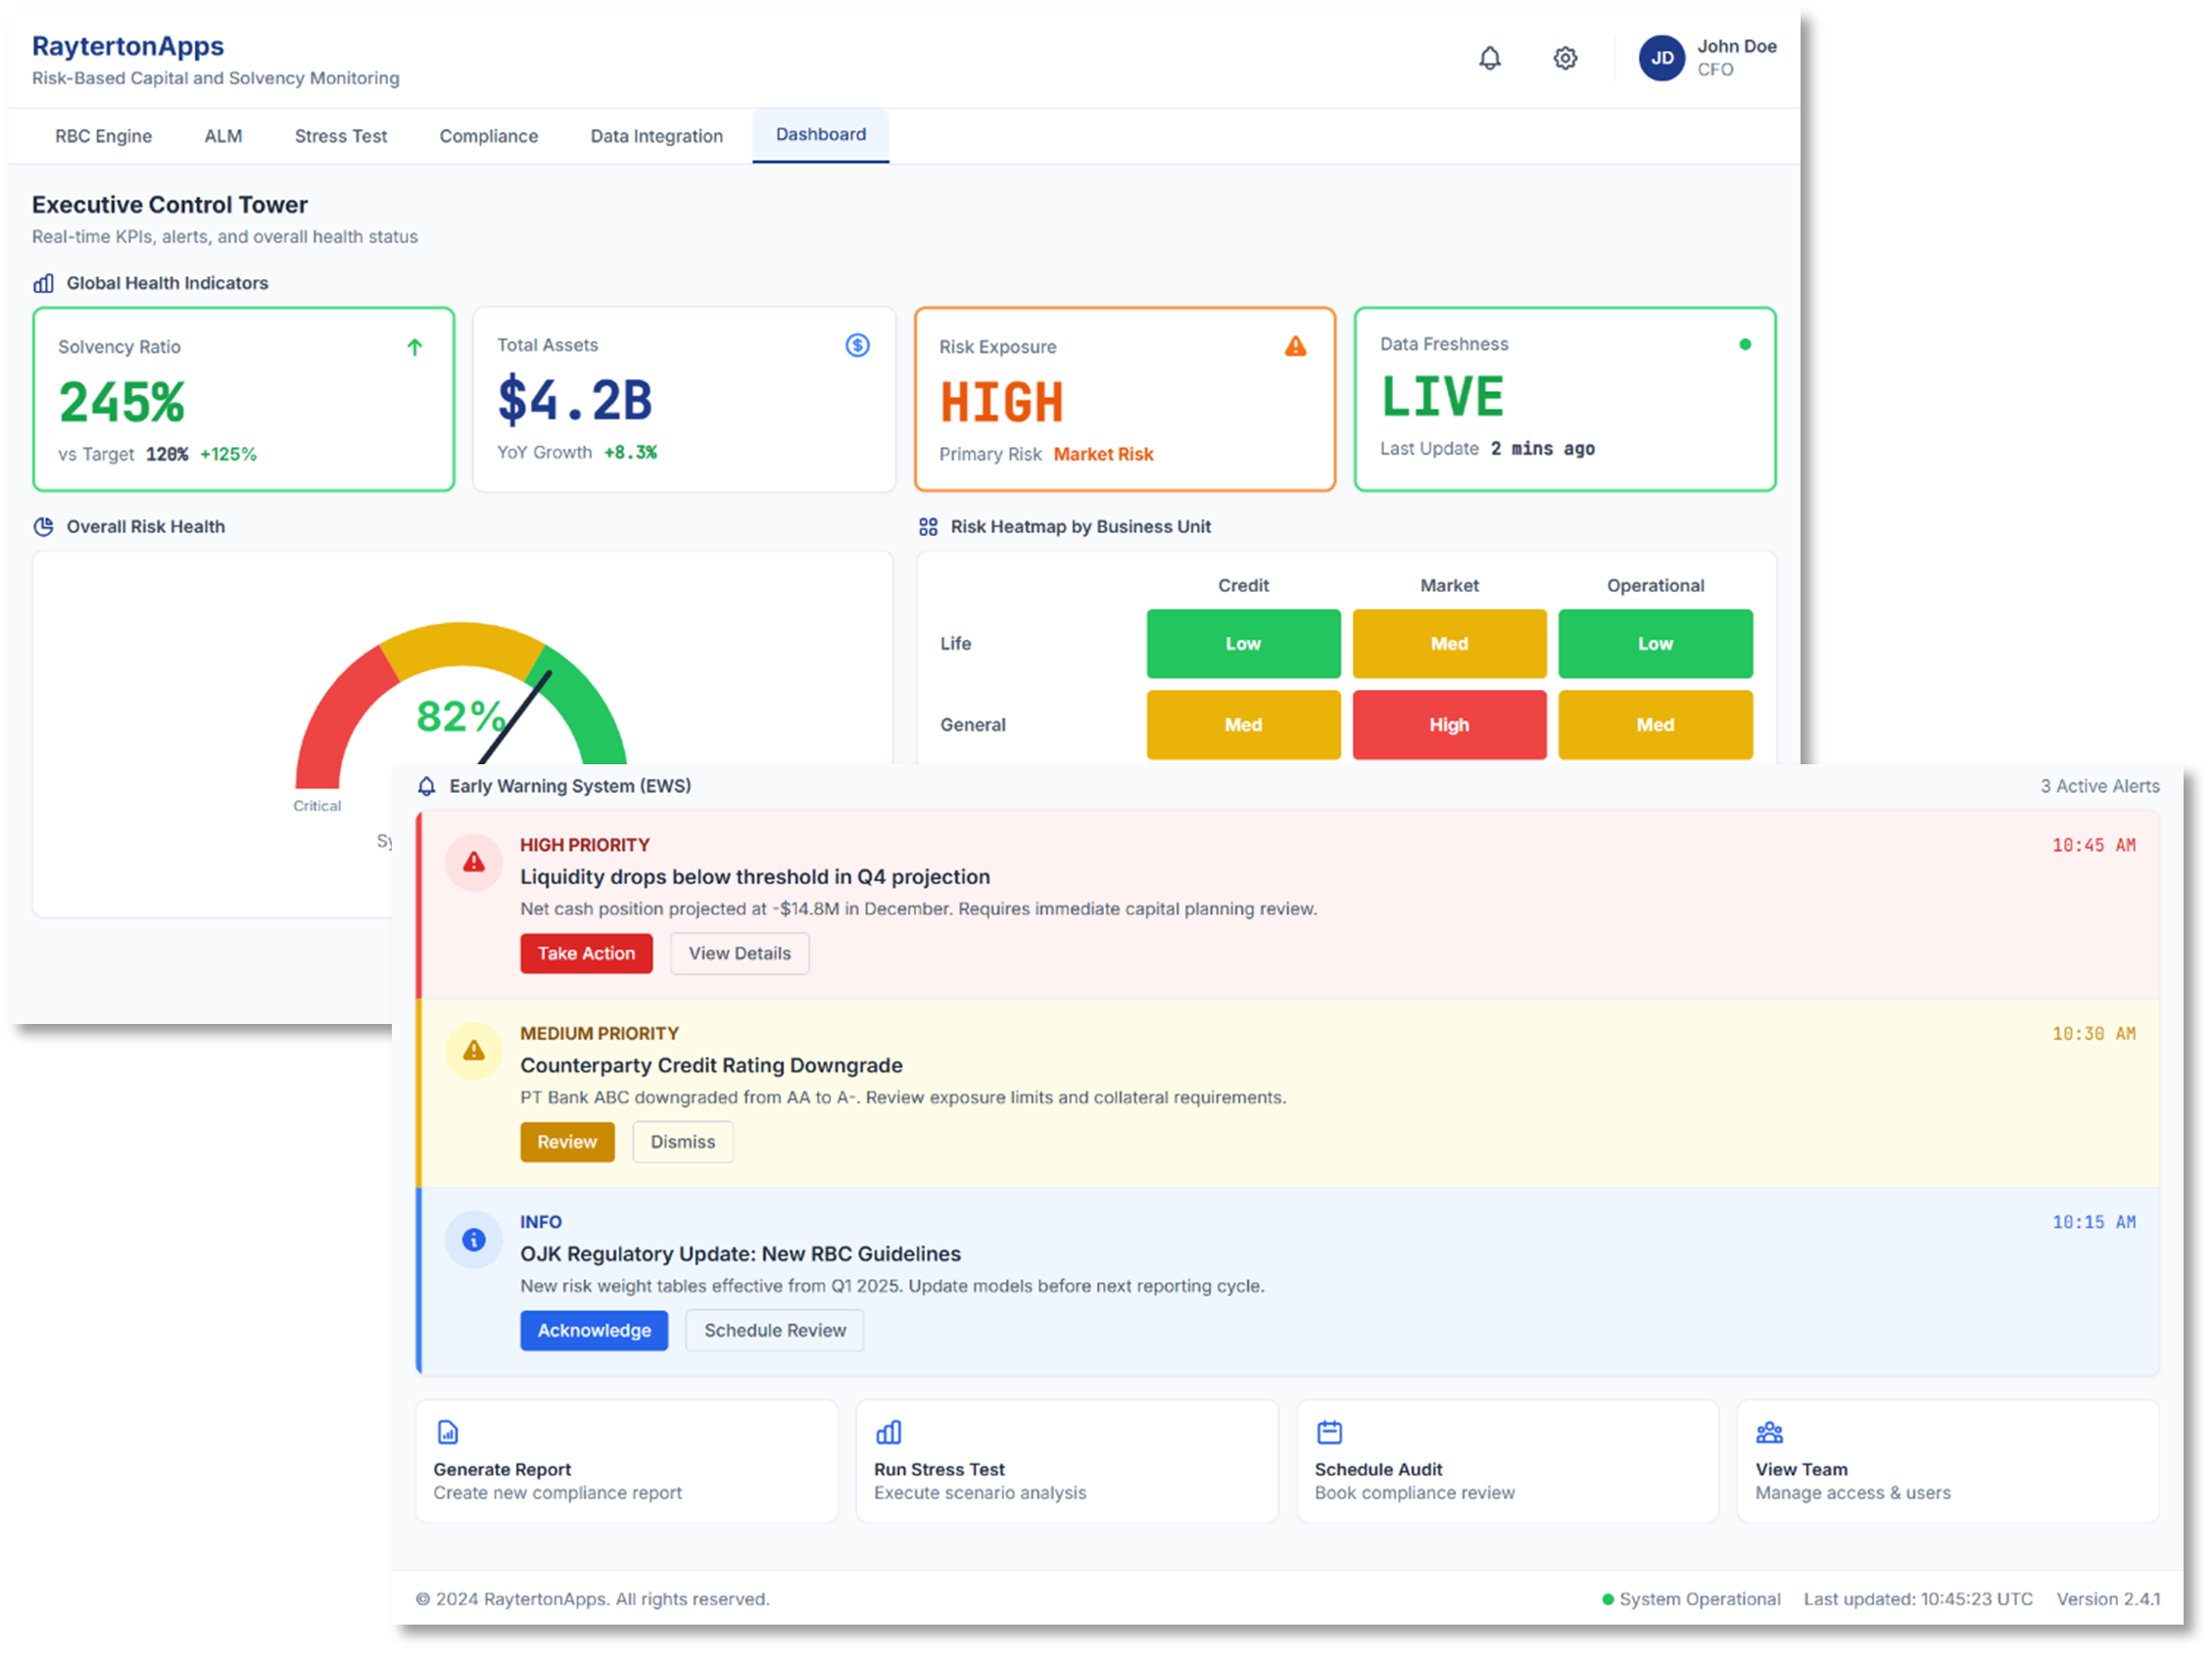Click the Generate Report document icon
2212x1653 pixels.
click(448, 1432)
